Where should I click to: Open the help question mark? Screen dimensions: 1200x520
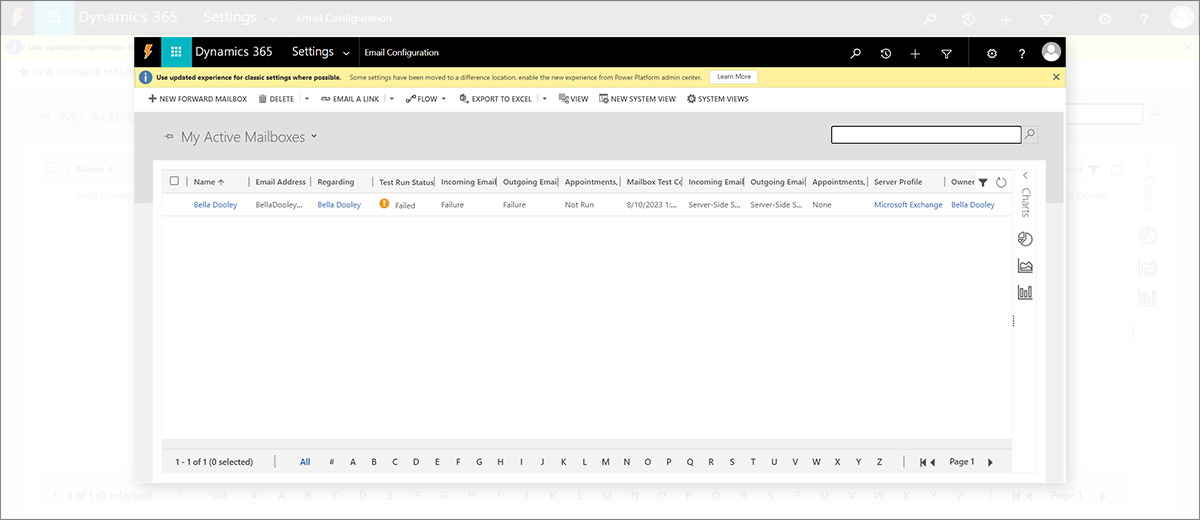(x=1021, y=53)
